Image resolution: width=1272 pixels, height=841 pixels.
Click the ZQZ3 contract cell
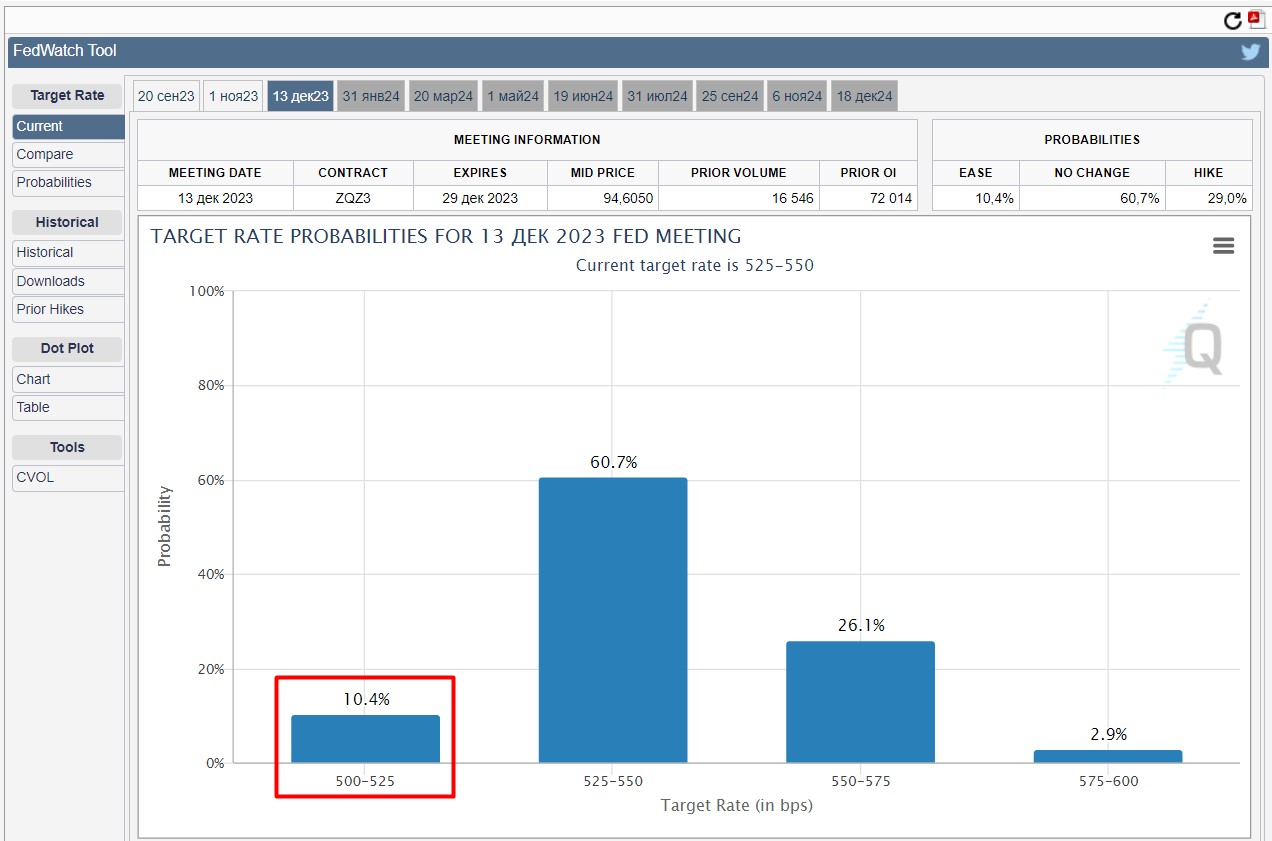click(353, 198)
